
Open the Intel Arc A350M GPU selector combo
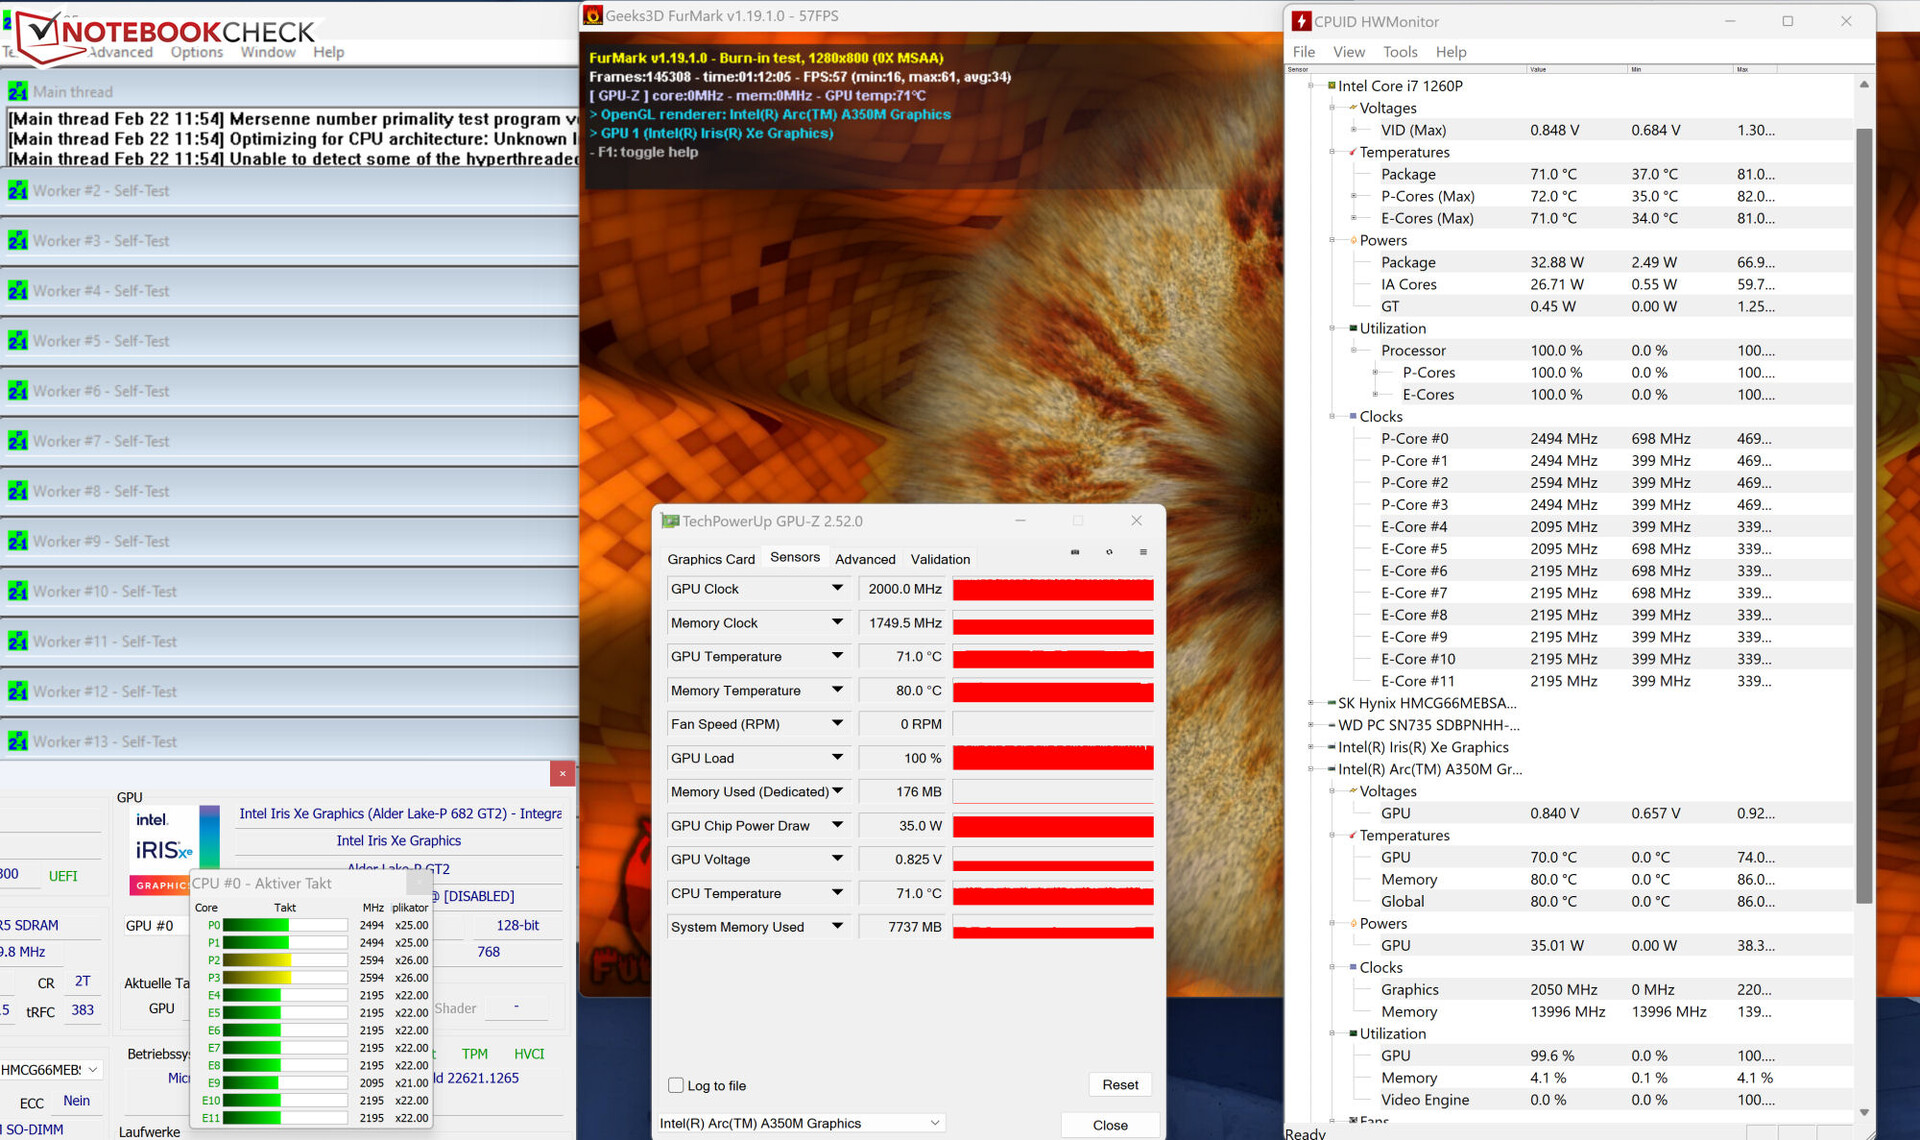[800, 1123]
